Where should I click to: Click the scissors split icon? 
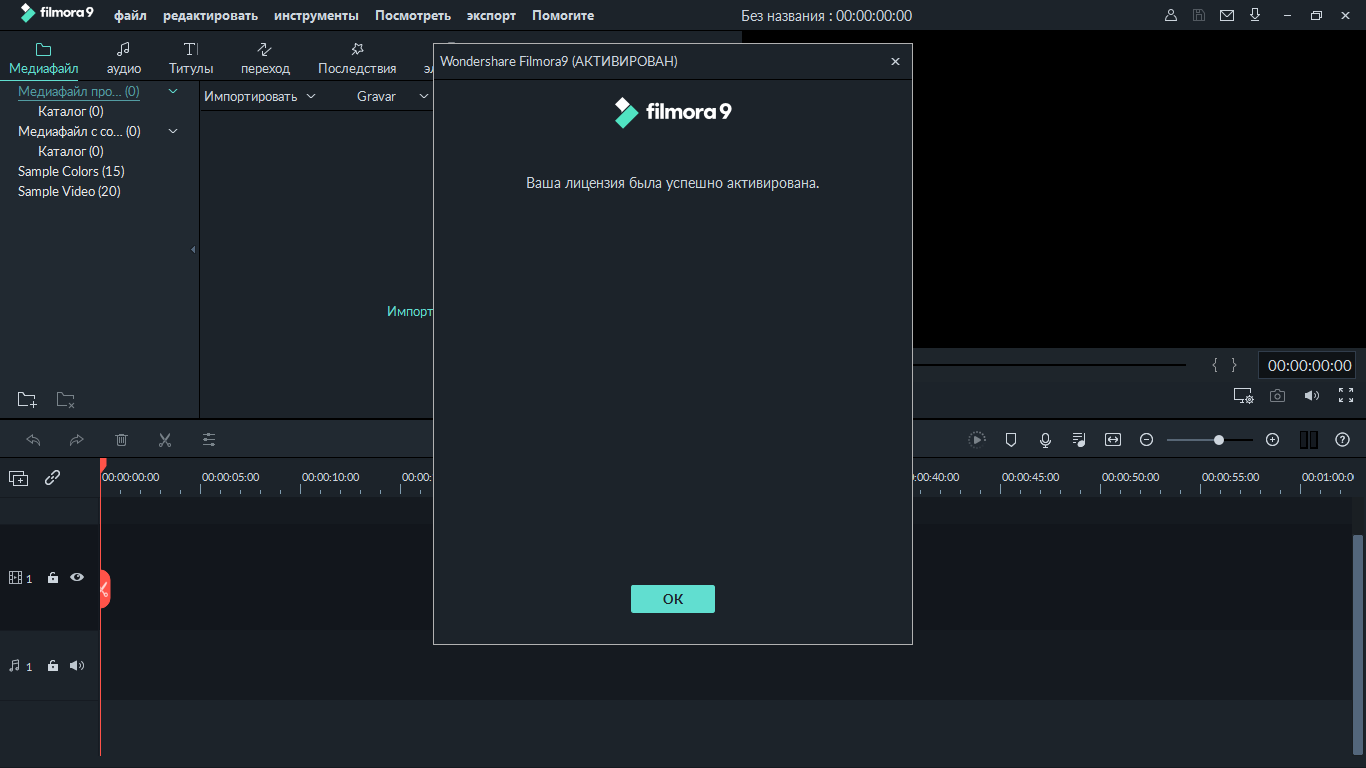(x=165, y=439)
